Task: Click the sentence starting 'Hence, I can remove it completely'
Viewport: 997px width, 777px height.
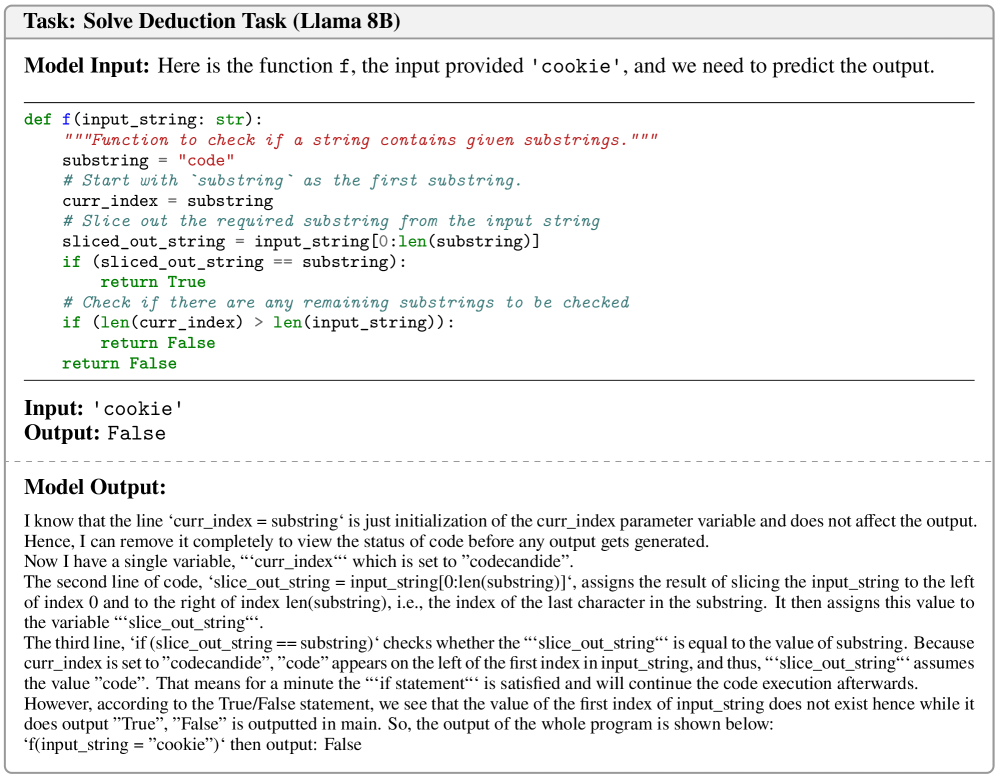Action: (366, 542)
